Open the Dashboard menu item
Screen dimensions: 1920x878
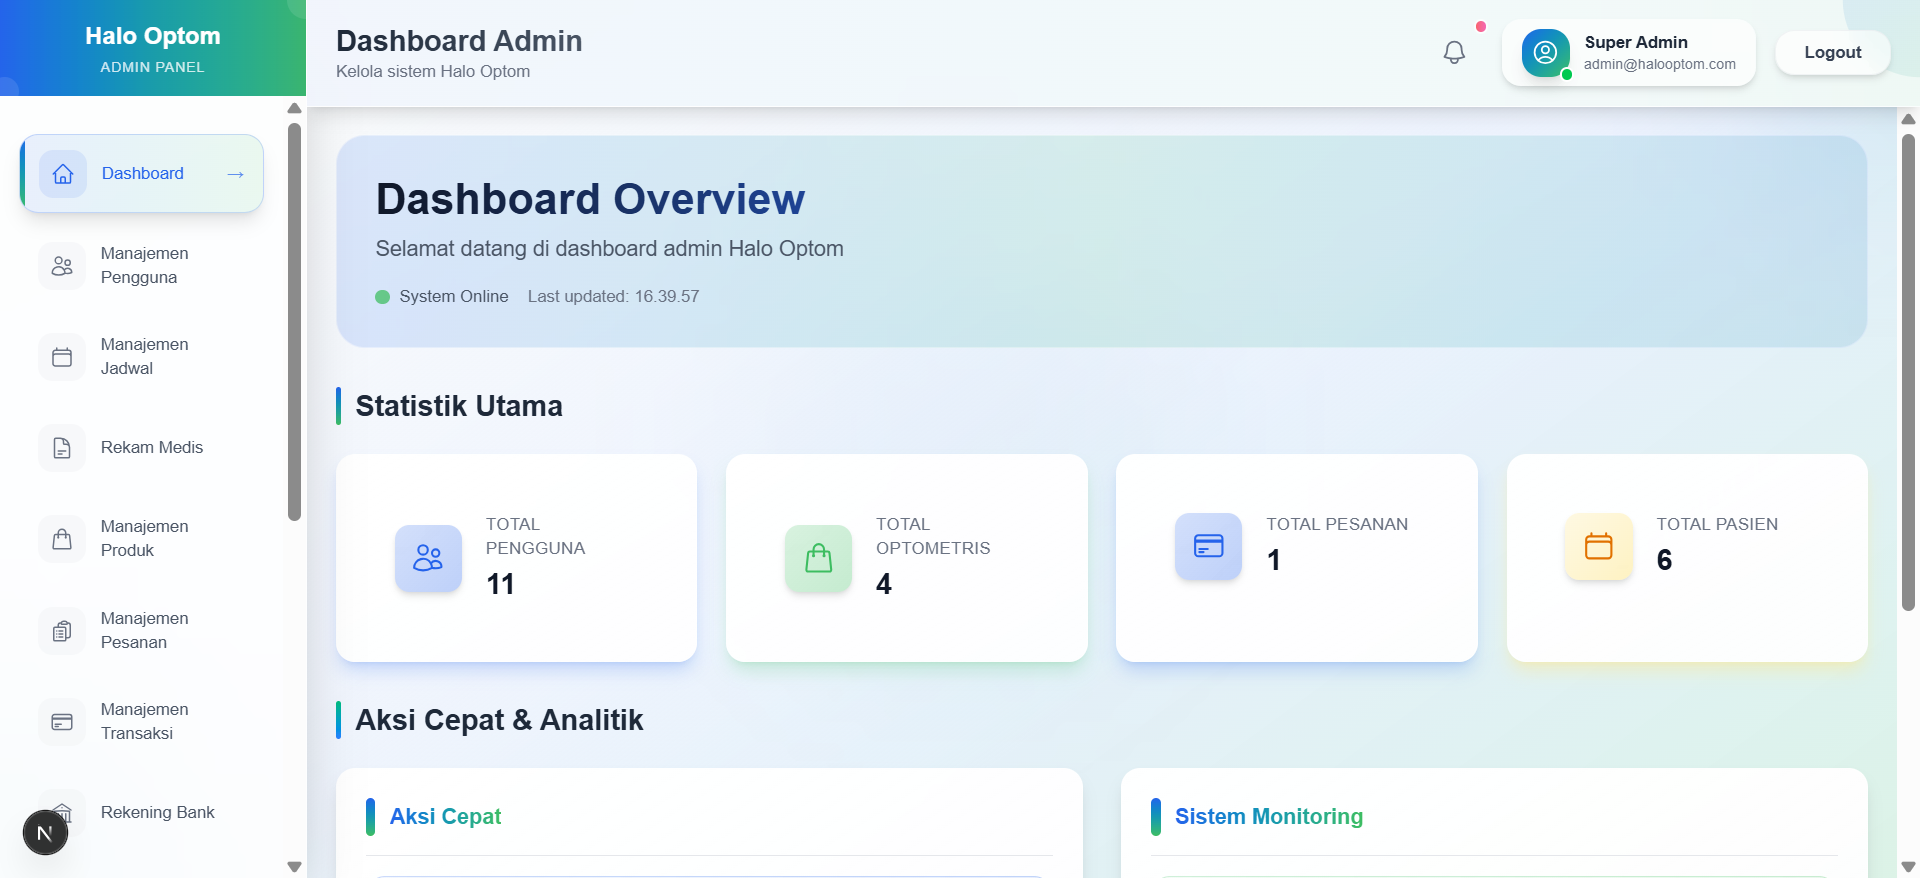point(142,174)
